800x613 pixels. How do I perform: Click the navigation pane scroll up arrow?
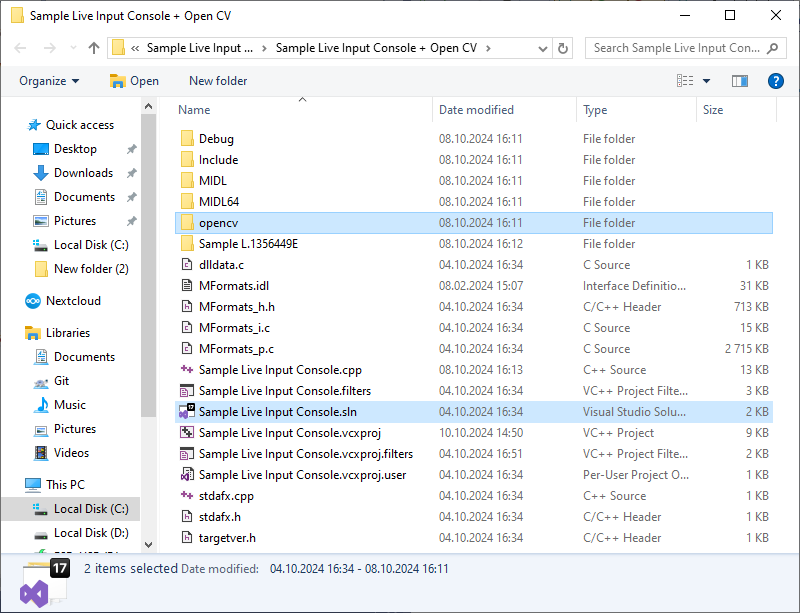click(148, 106)
